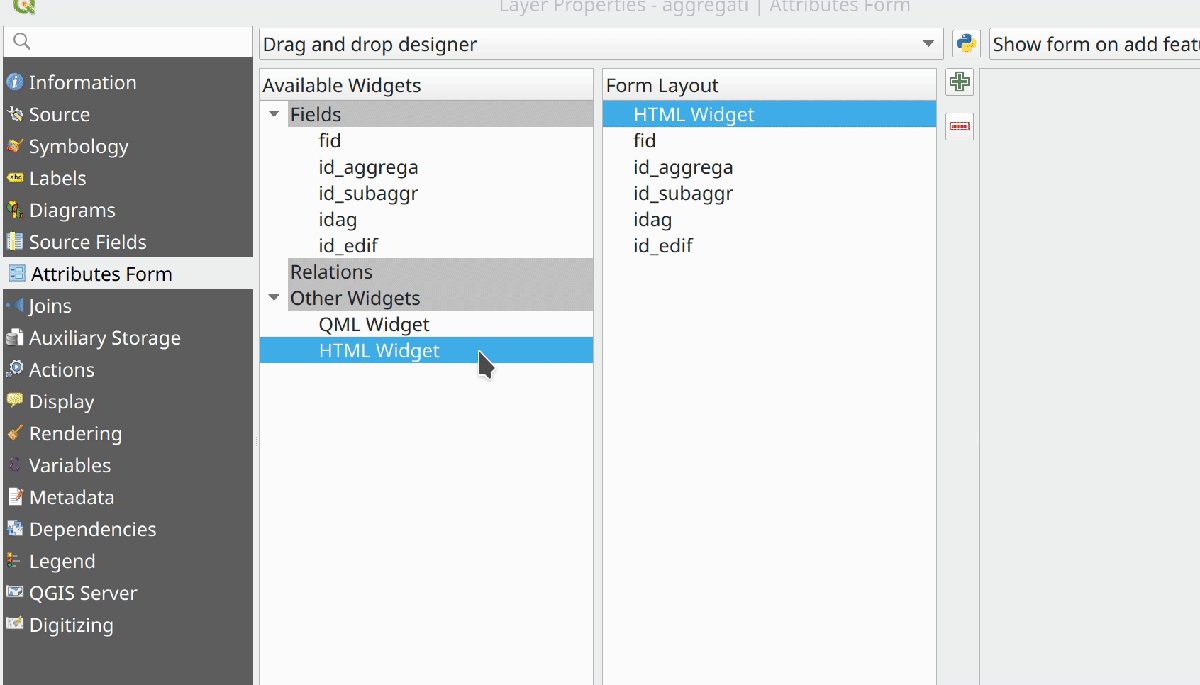1200x685 pixels.
Task: Select HTML Widget in the Form Layout
Action: point(693,115)
